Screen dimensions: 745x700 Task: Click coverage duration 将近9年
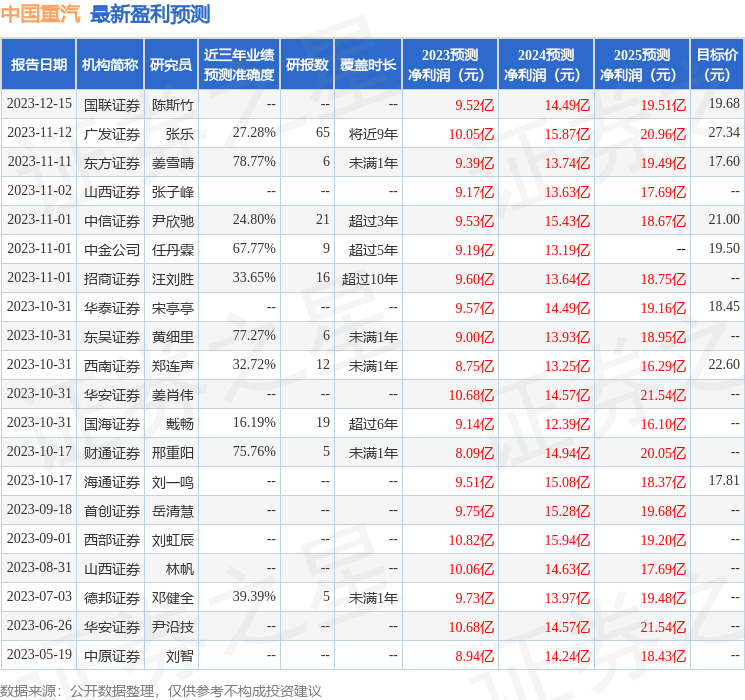click(x=373, y=134)
